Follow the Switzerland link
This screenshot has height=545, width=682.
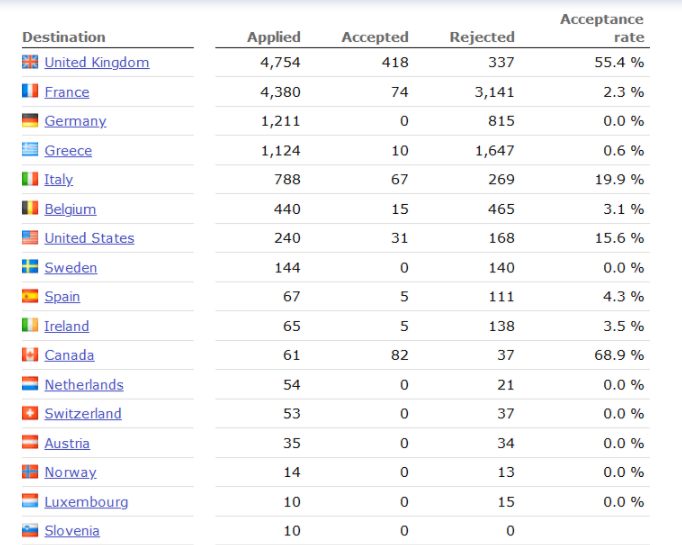coord(83,414)
